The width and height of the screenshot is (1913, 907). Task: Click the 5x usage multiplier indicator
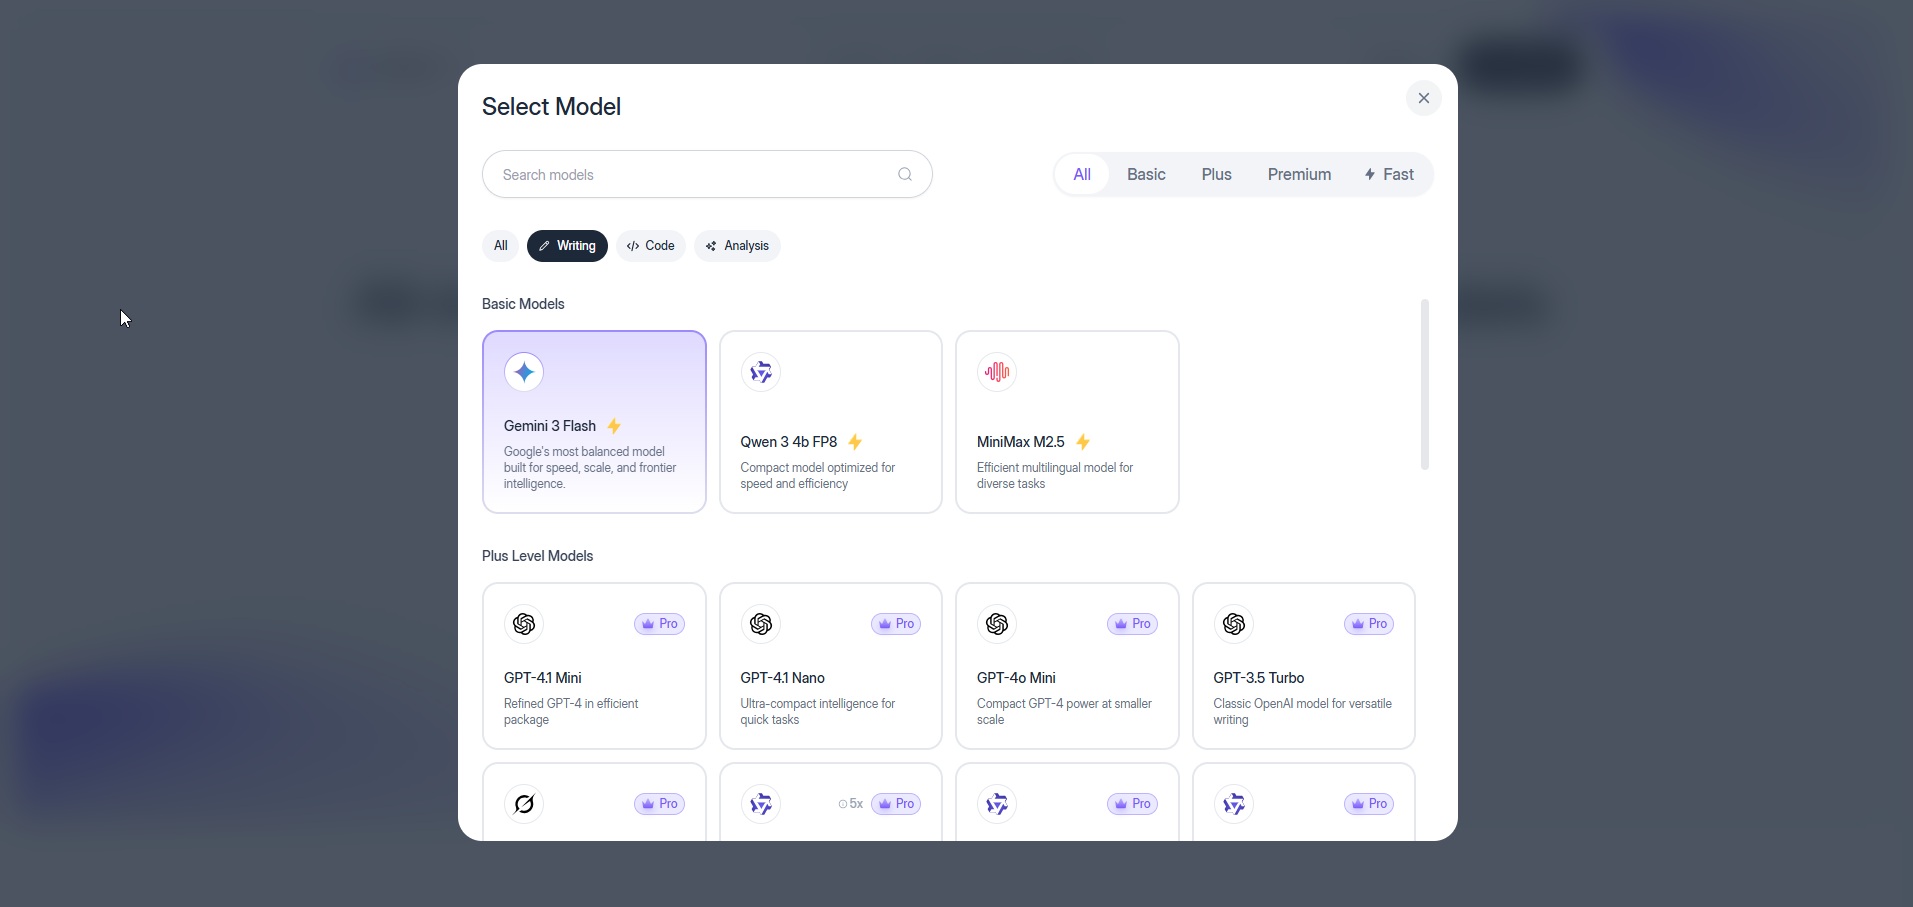click(851, 804)
